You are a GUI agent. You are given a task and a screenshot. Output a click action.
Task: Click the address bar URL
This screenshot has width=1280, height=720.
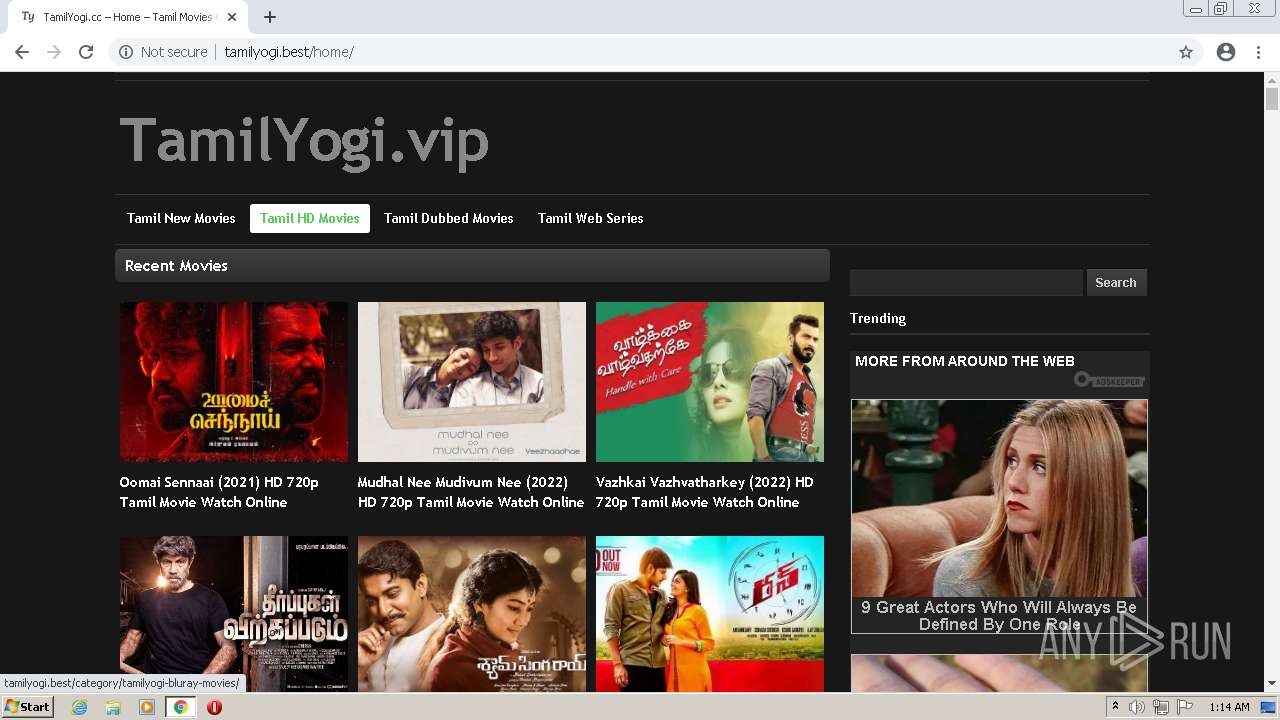coord(289,52)
